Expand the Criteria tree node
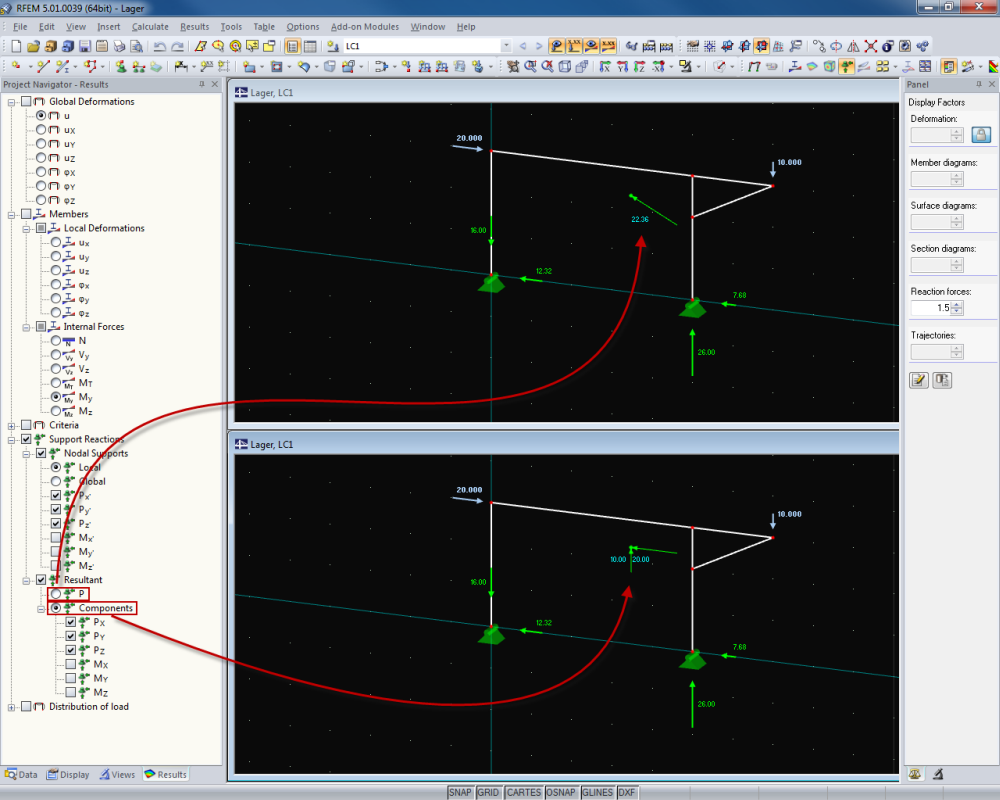 (11, 426)
